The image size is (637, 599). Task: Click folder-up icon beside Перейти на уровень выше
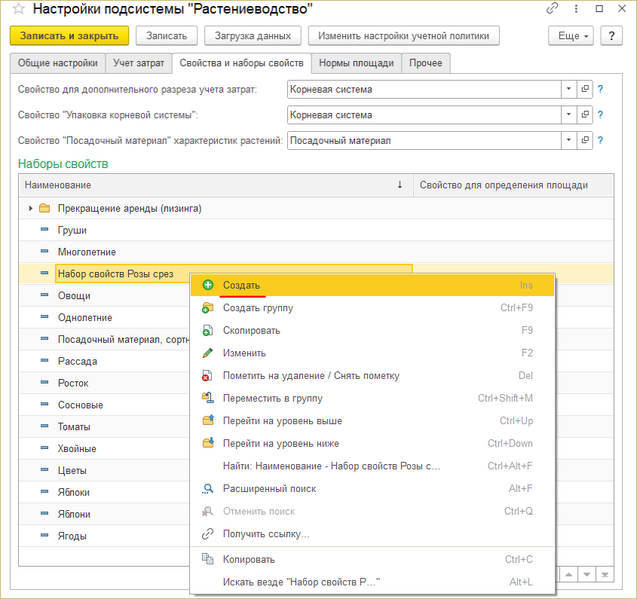point(208,420)
